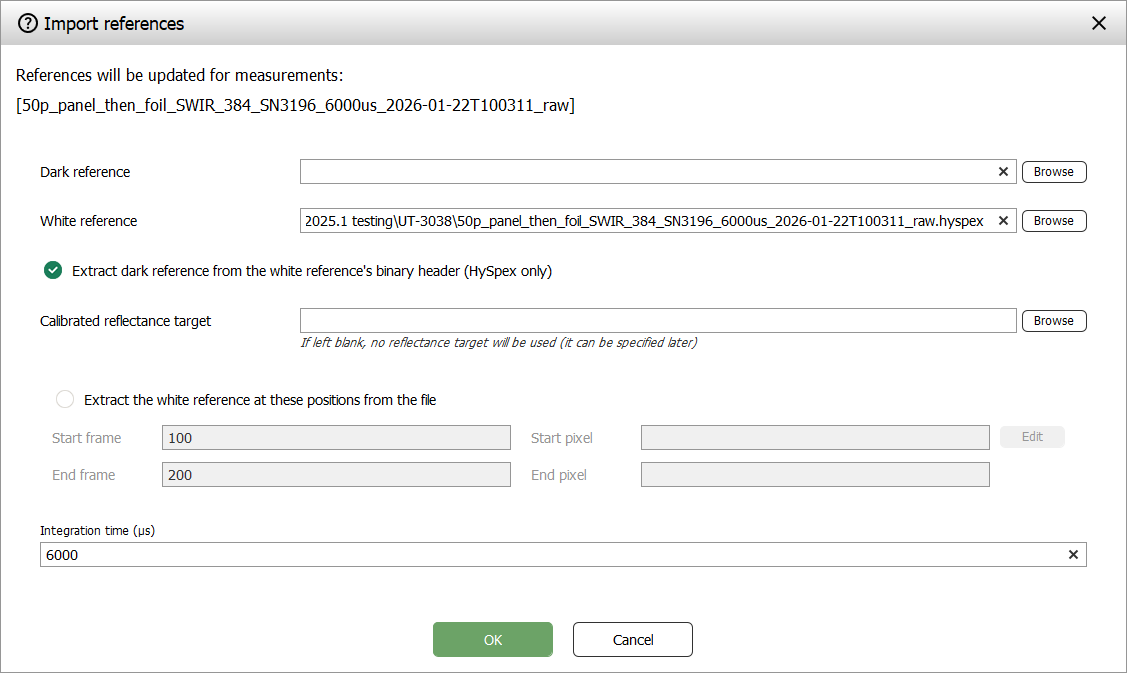Select extract white reference at positions option
This screenshot has width=1127, height=673.
pos(65,400)
